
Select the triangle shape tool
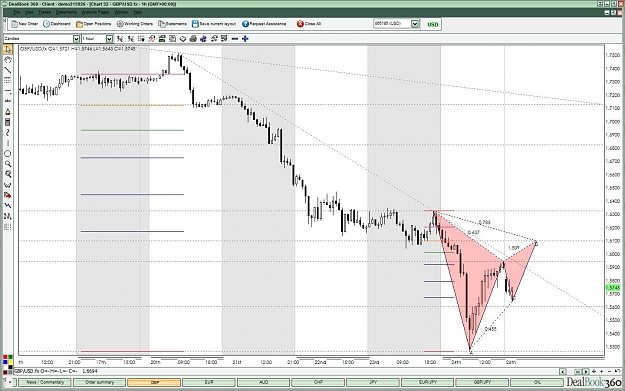coord(8,112)
